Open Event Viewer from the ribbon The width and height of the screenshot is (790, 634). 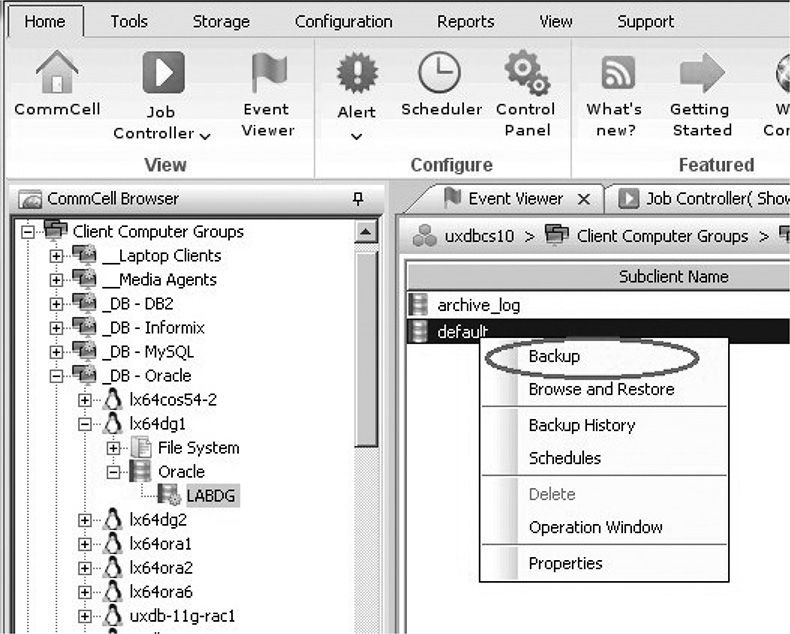coord(269,73)
